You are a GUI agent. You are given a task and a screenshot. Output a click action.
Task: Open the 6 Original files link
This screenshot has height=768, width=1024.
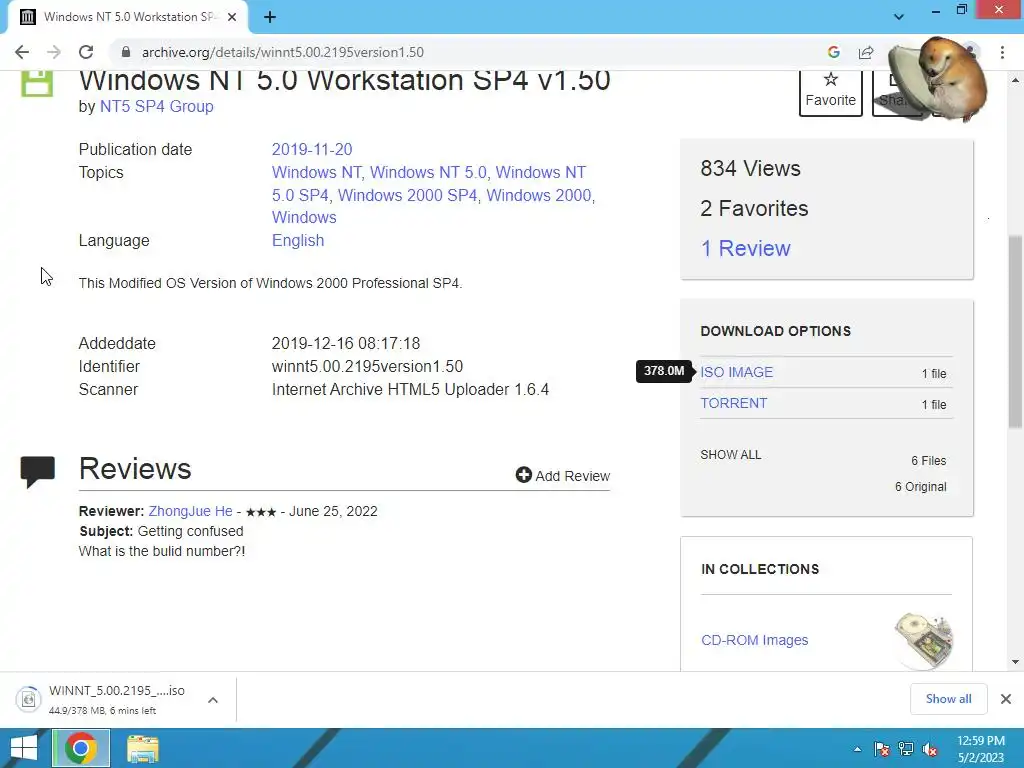[x=920, y=487]
